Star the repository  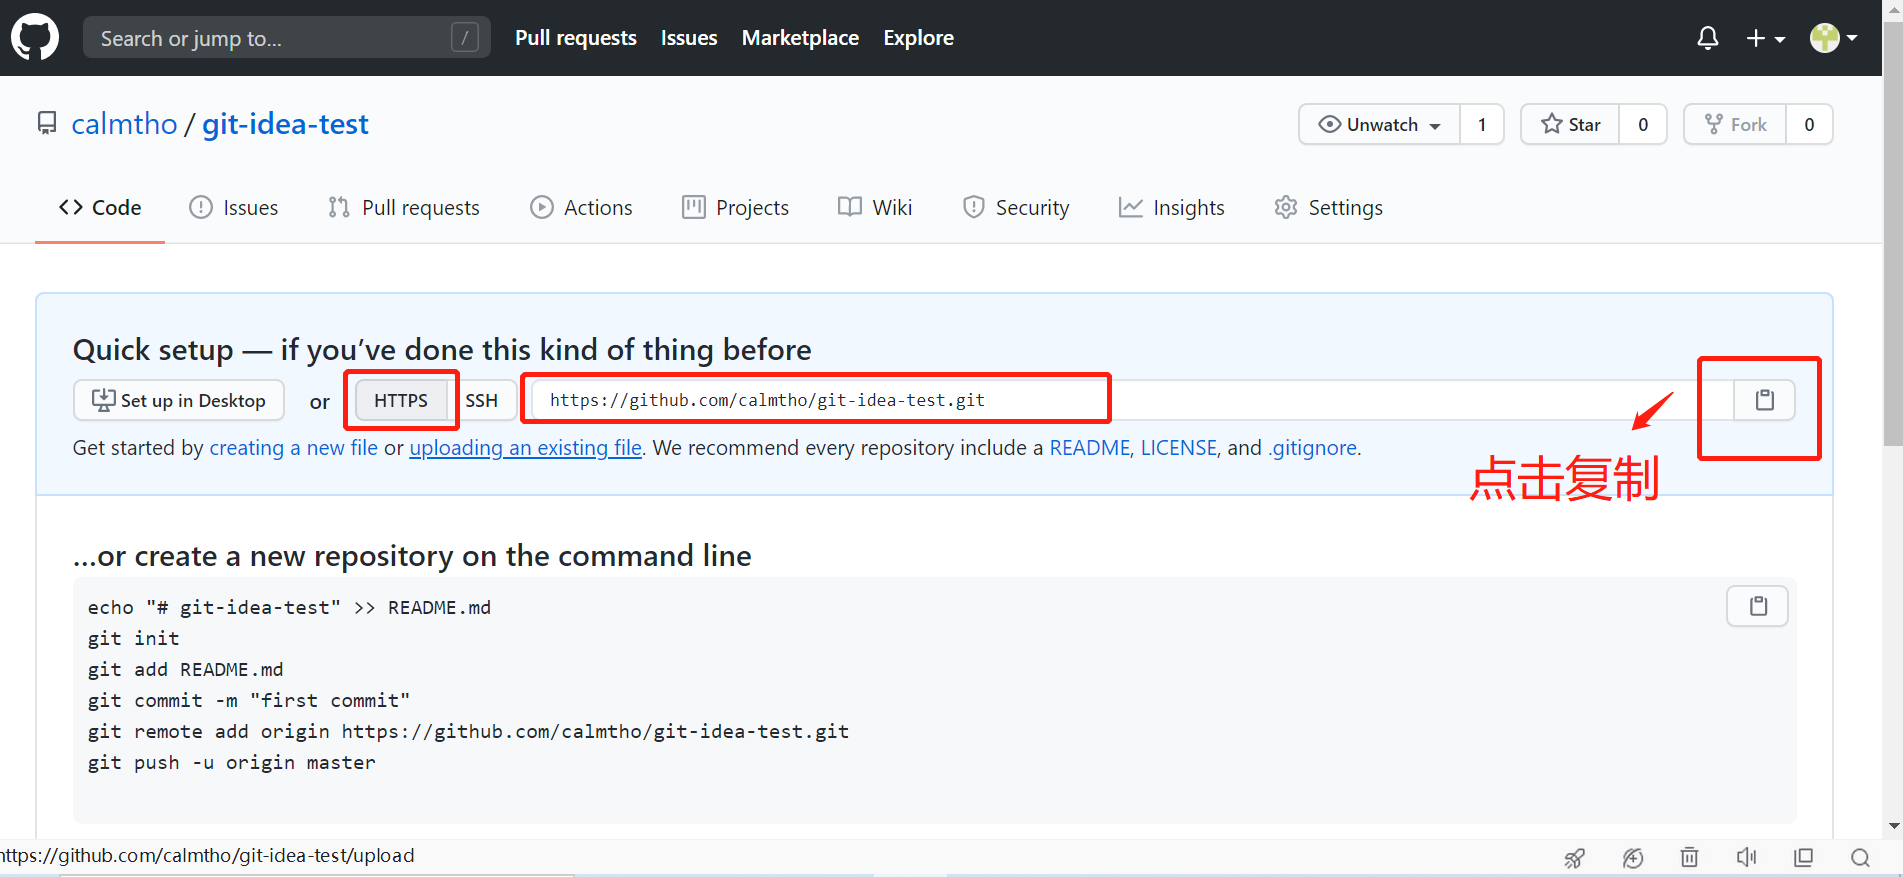click(1571, 124)
